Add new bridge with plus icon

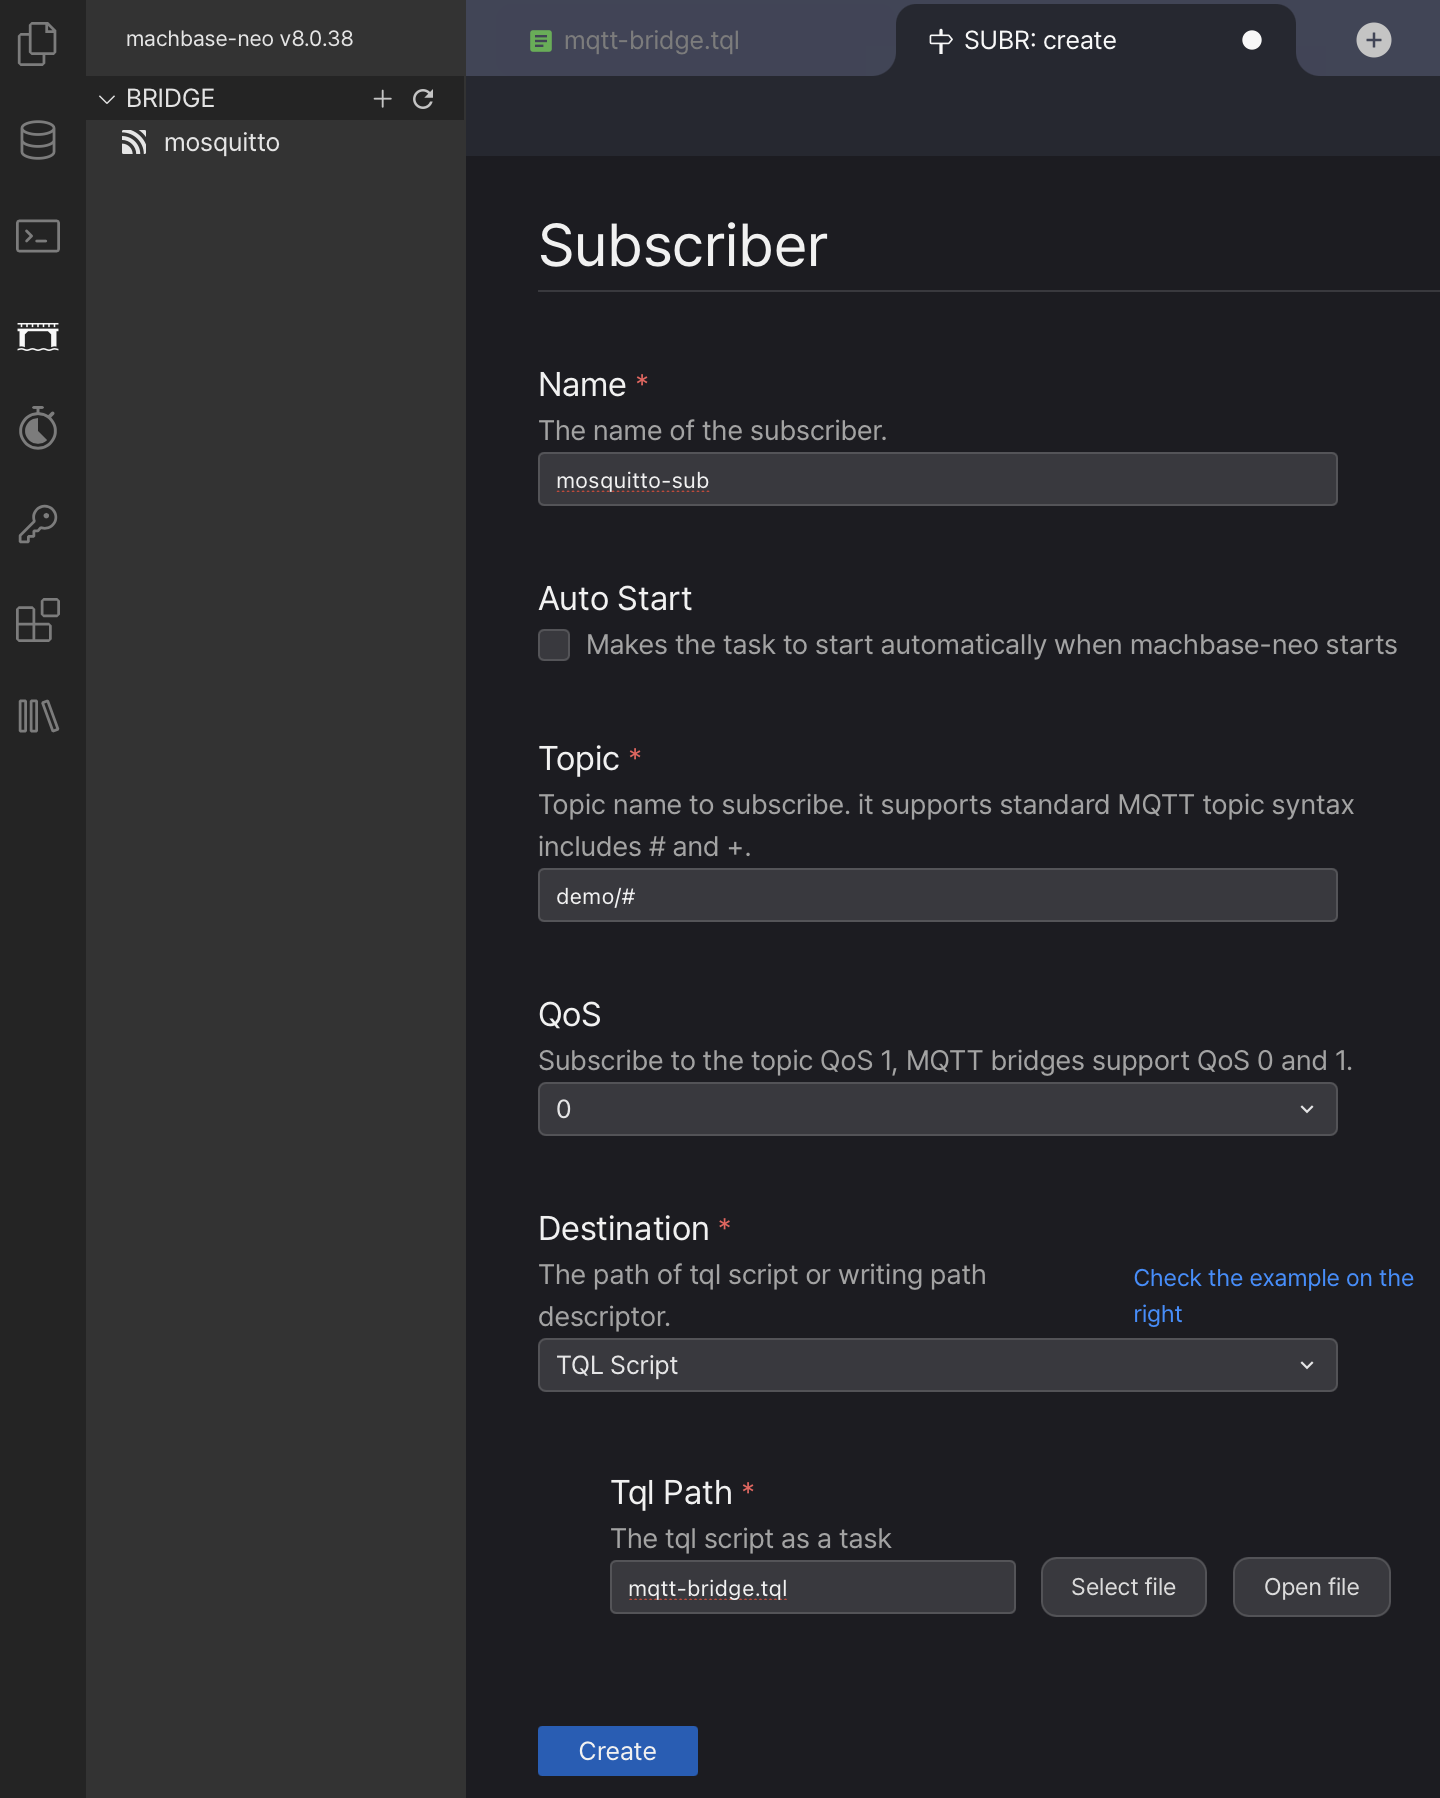tap(382, 98)
